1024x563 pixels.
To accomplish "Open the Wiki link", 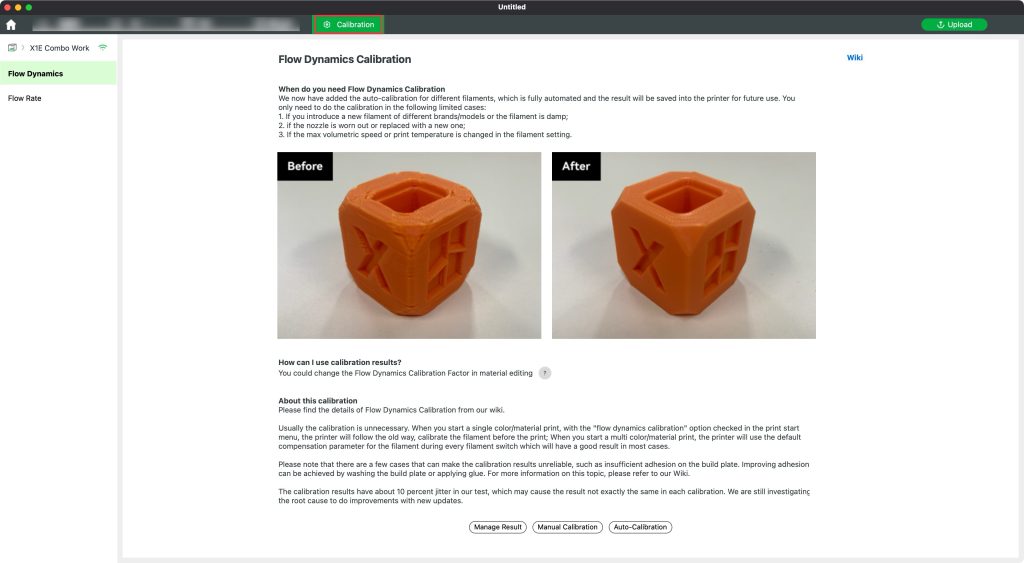I will pos(854,57).
